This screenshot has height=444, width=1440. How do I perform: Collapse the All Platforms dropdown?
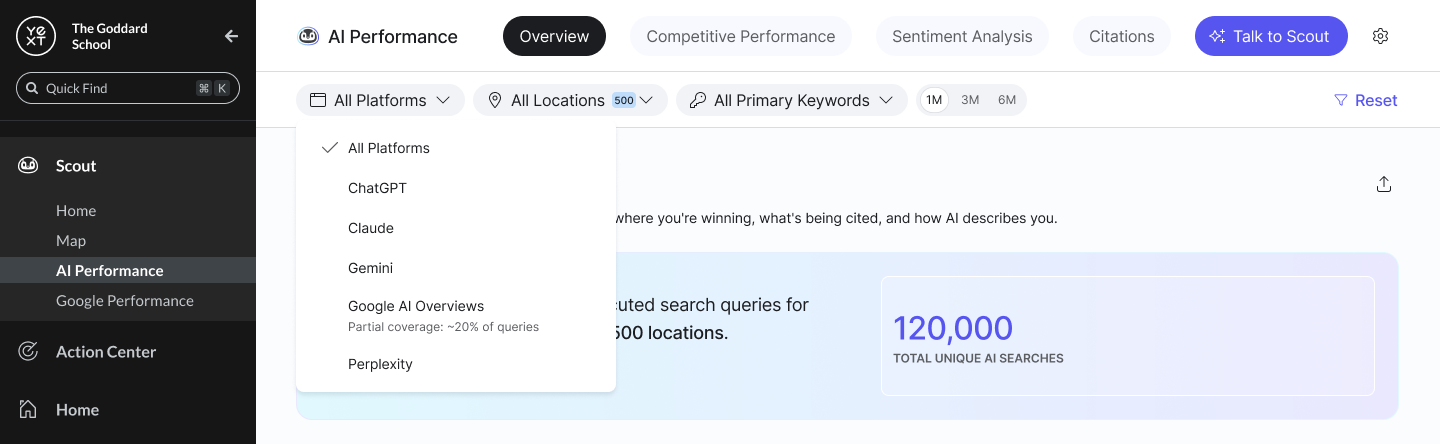point(380,100)
